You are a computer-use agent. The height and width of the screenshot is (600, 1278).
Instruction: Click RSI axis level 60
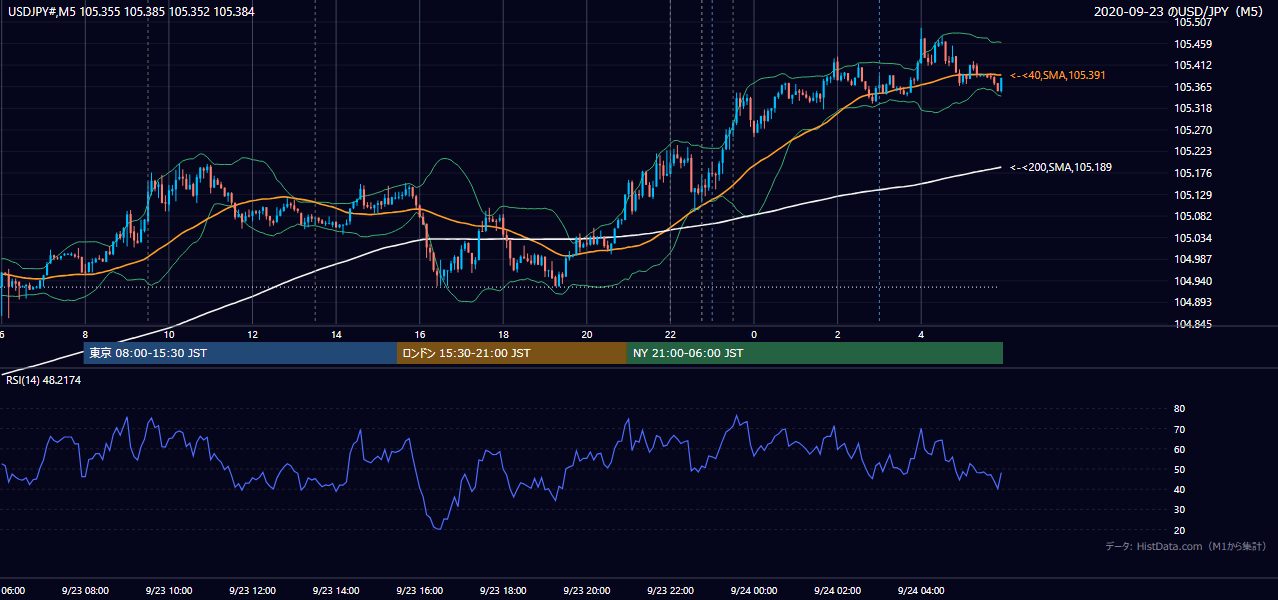(1179, 449)
